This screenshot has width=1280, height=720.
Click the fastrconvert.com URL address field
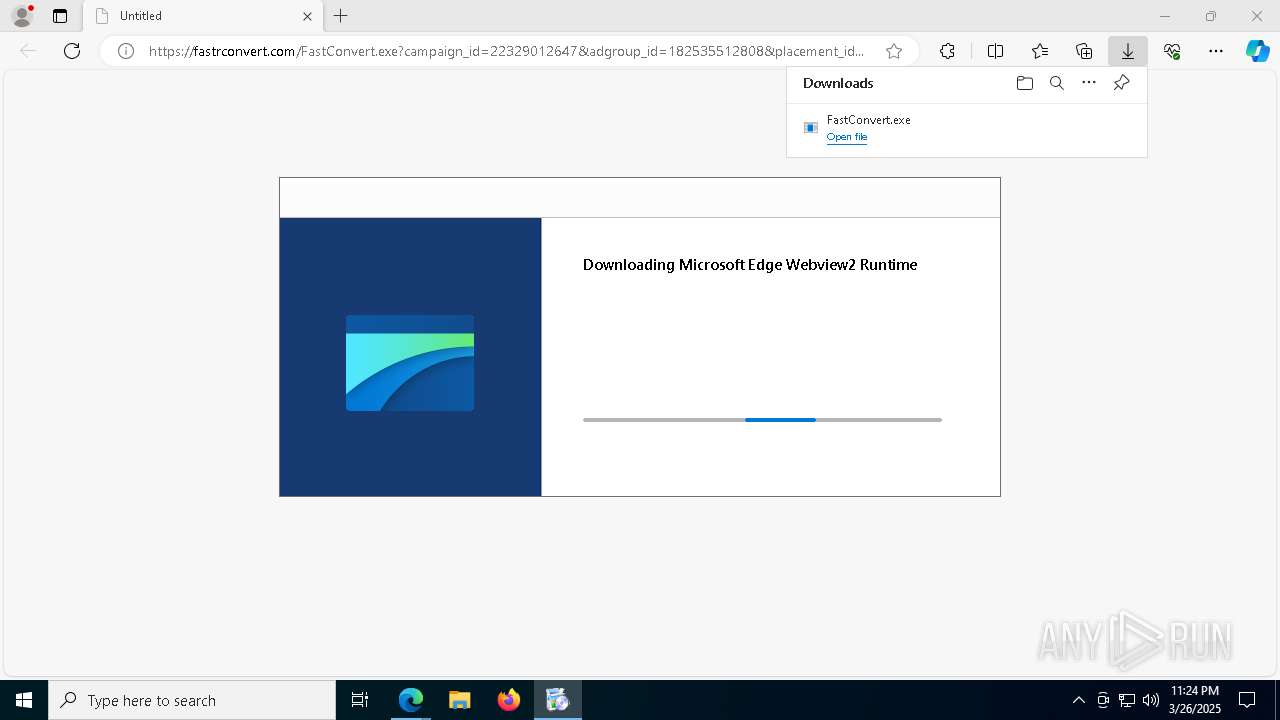click(x=507, y=51)
